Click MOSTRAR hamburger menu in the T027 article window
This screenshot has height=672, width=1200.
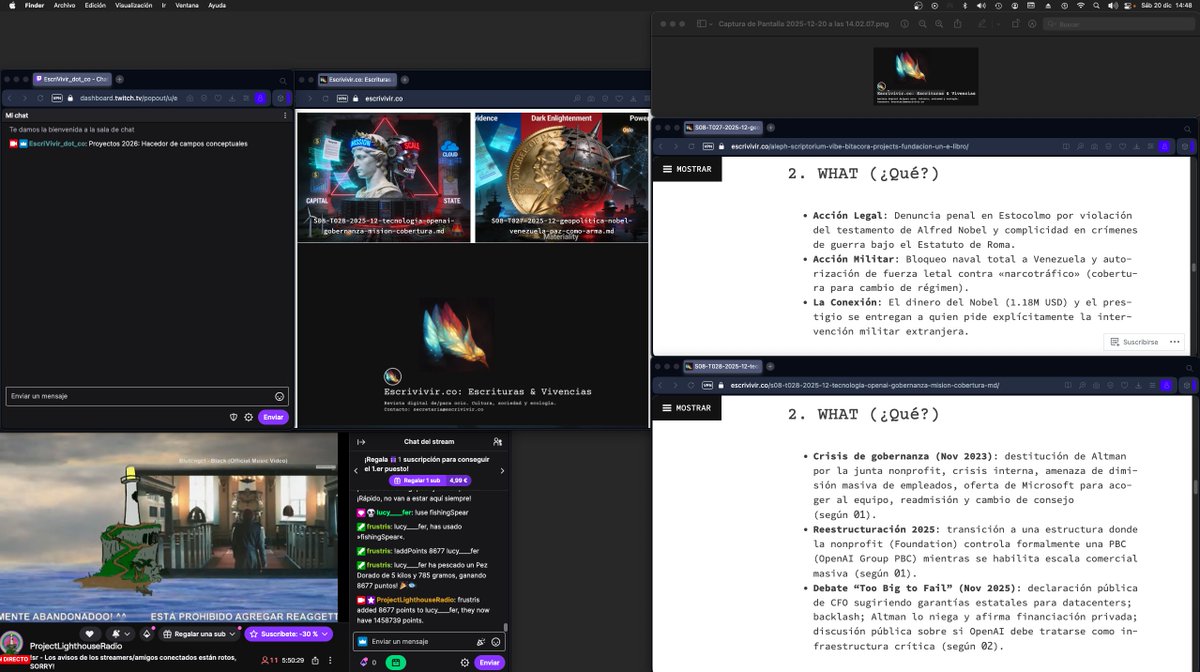687,169
